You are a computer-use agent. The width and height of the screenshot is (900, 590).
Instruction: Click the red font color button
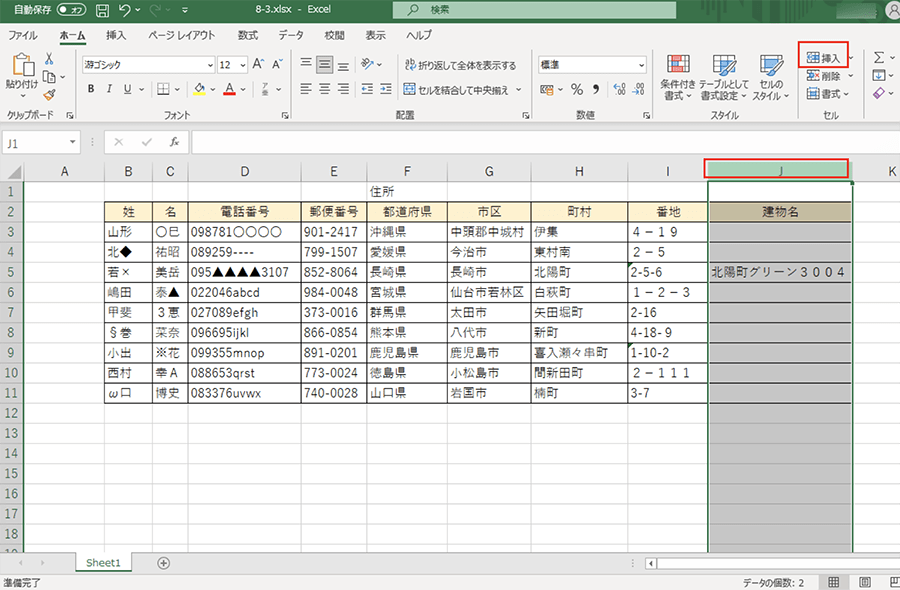pyautogui.click(x=229, y=89)
